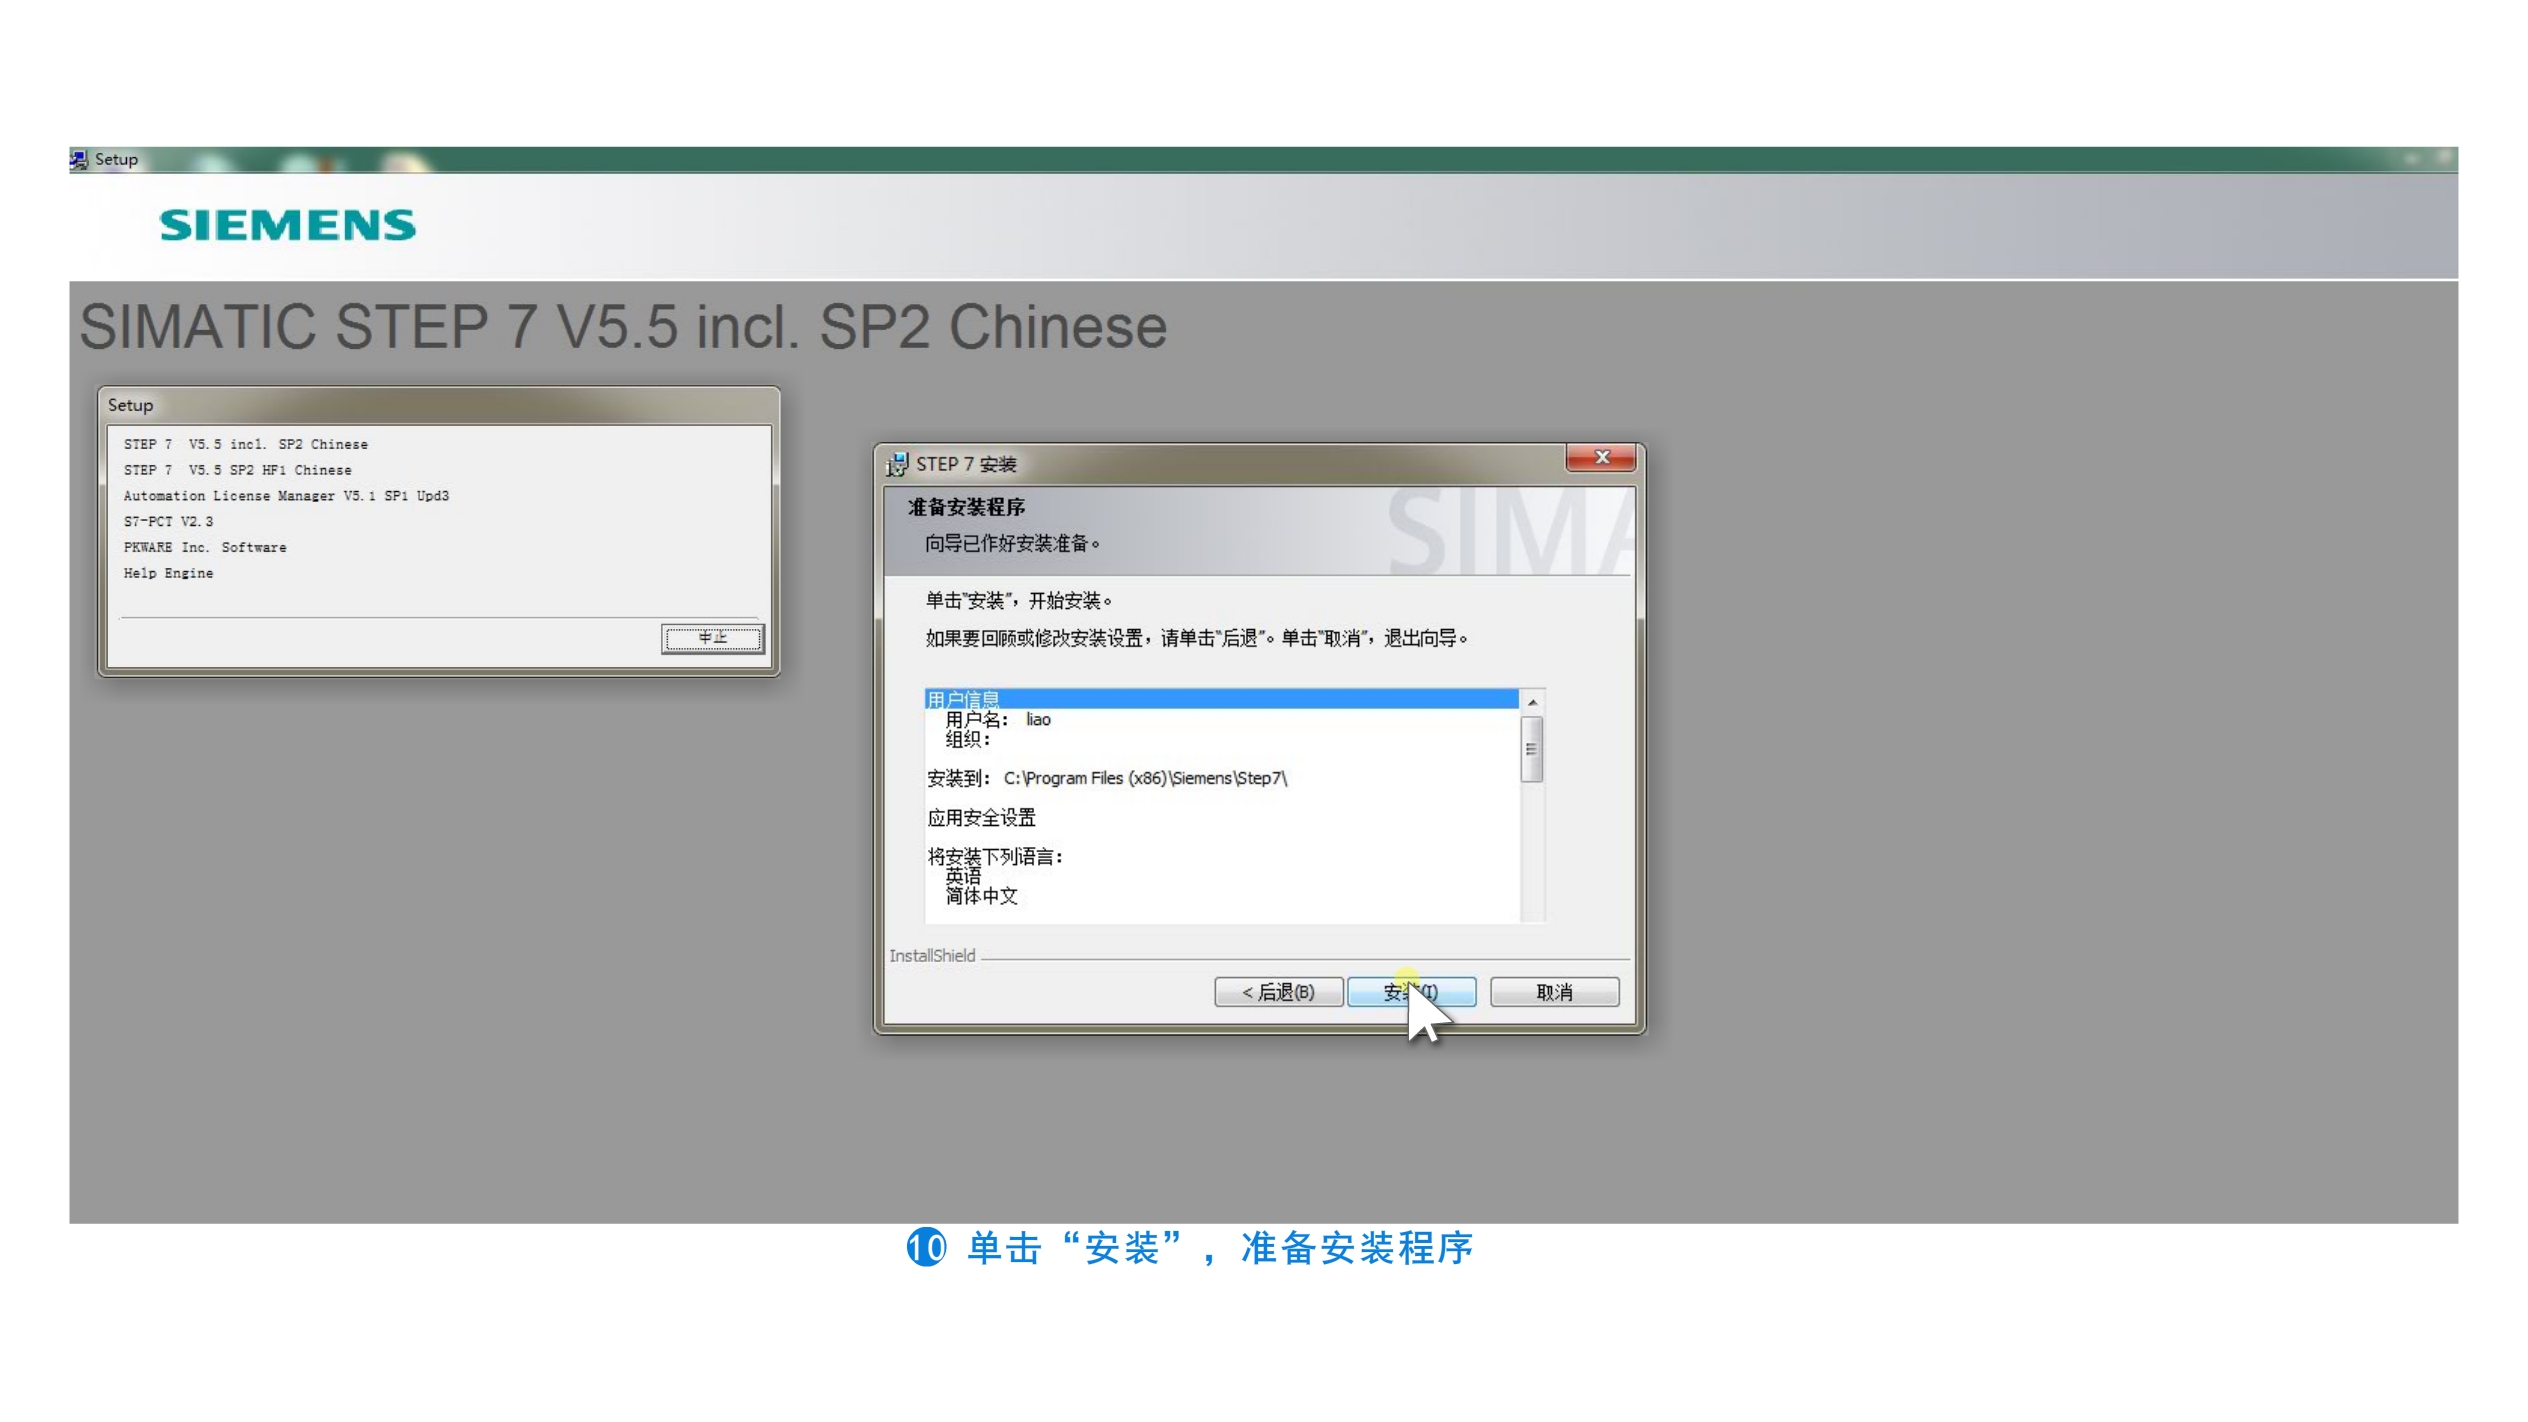Select the highlighted 用户信息 row
This screenshot has width=2528, height=1422.
pyautogui.click(x=1221, y=698)
